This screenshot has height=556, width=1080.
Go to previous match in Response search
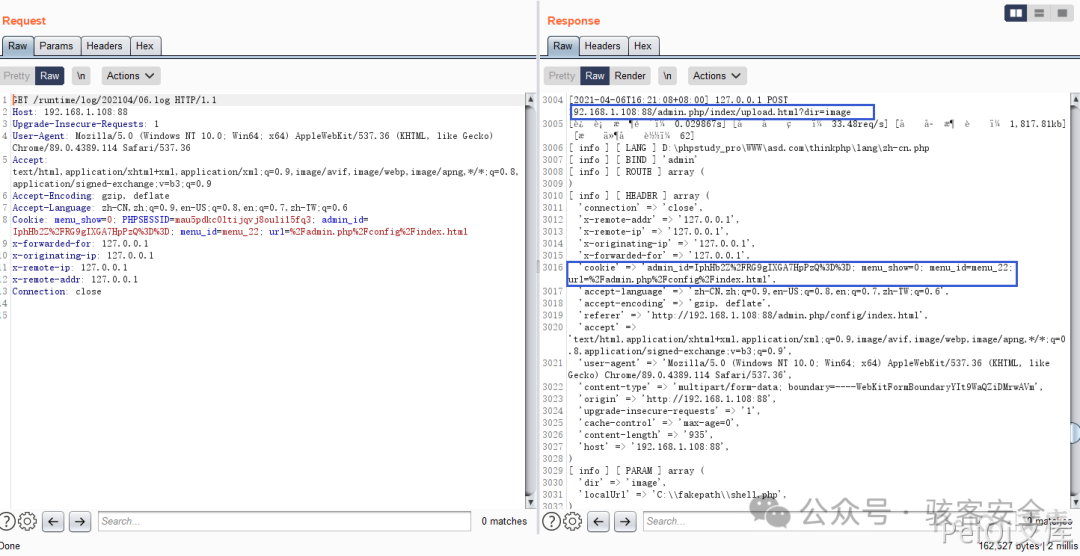click(x=599, y=522)
